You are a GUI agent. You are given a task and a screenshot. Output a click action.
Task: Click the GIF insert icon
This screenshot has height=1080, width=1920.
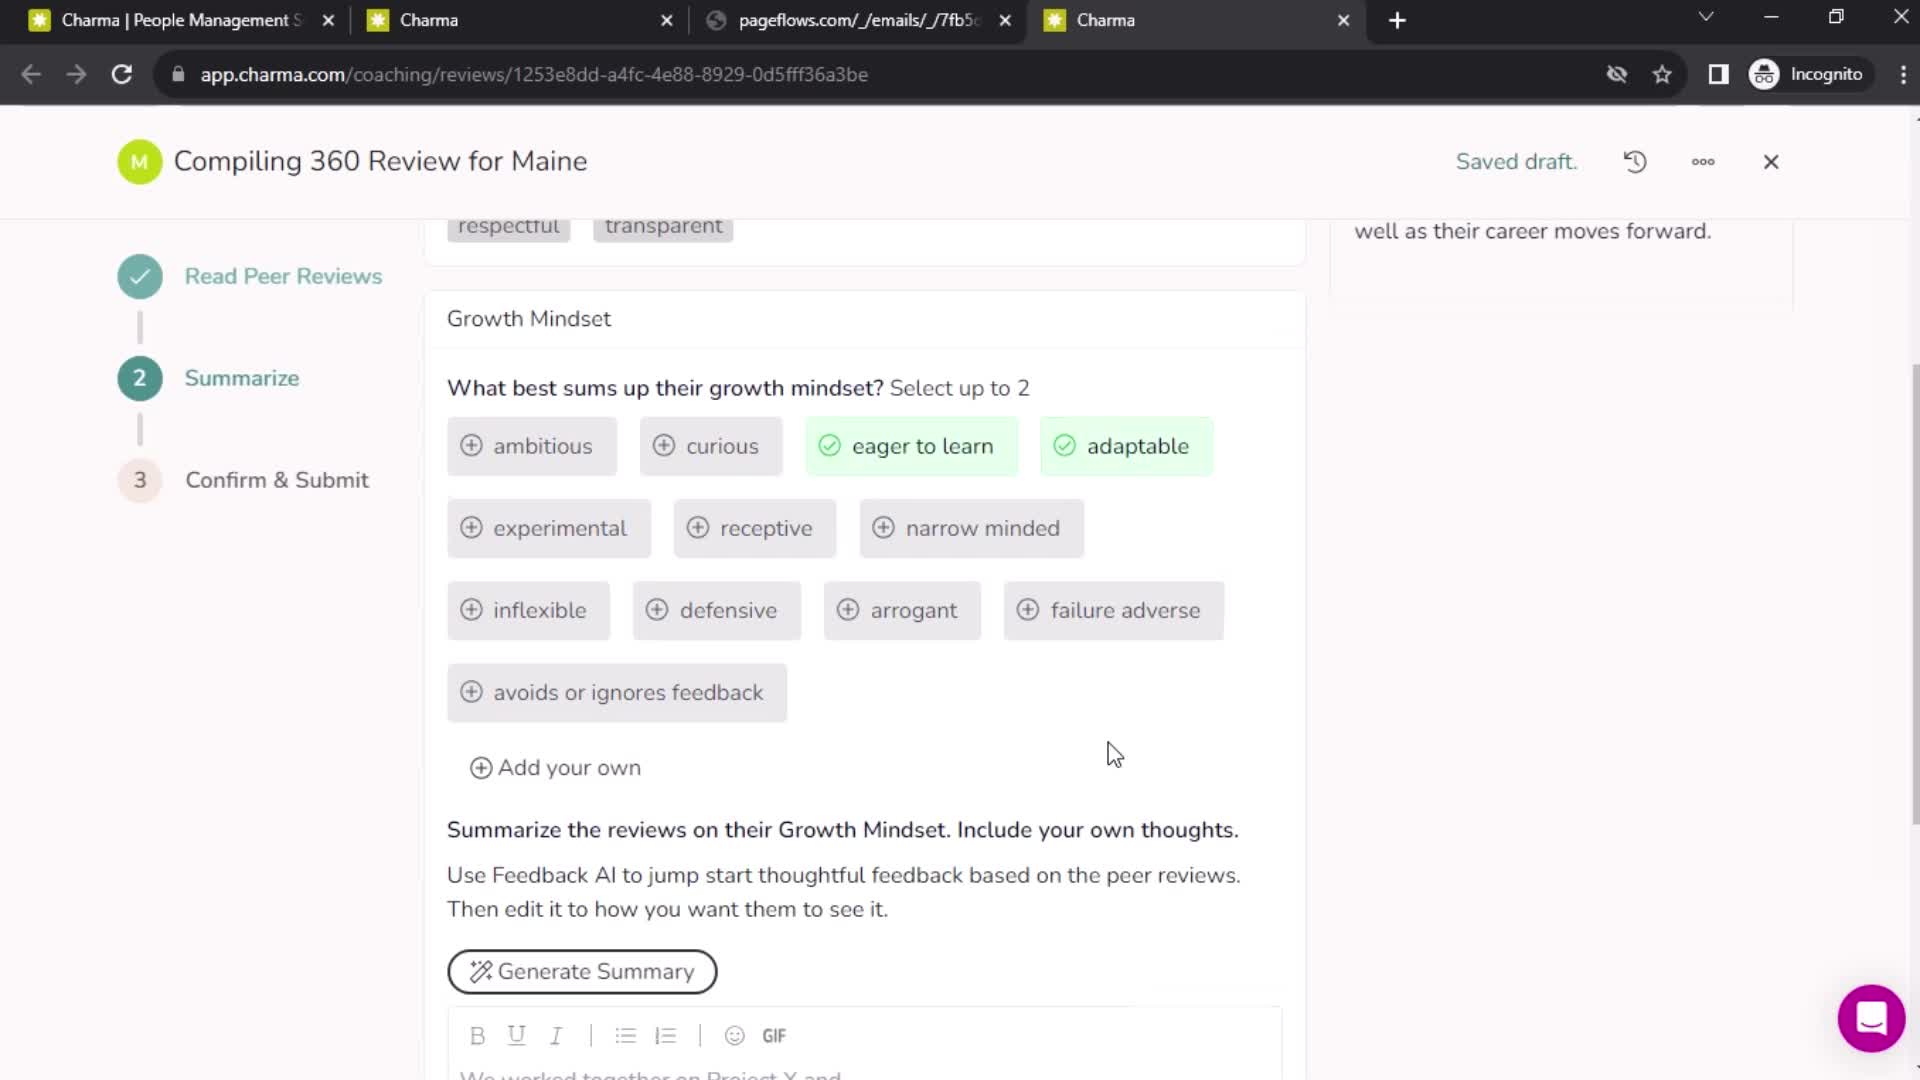775,1035
